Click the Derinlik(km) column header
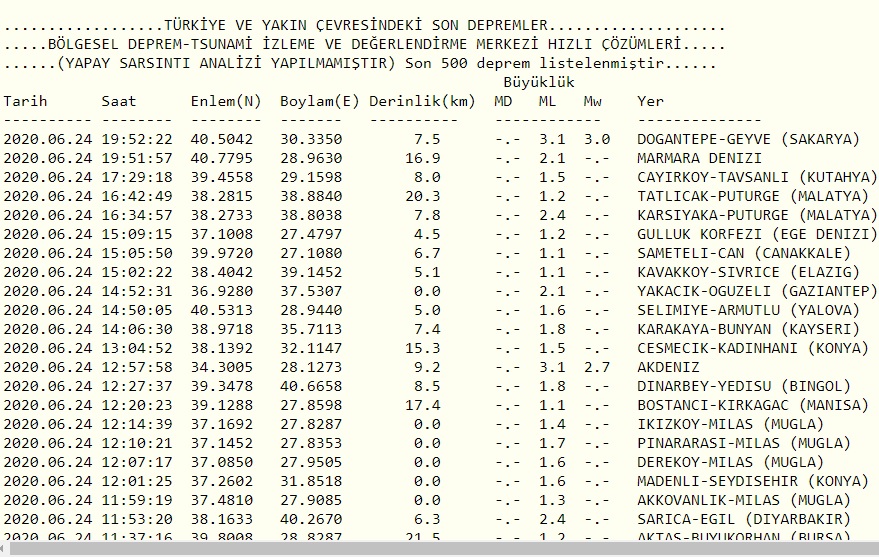This screenshot has height=557, width=879. (x=422, y=101)
